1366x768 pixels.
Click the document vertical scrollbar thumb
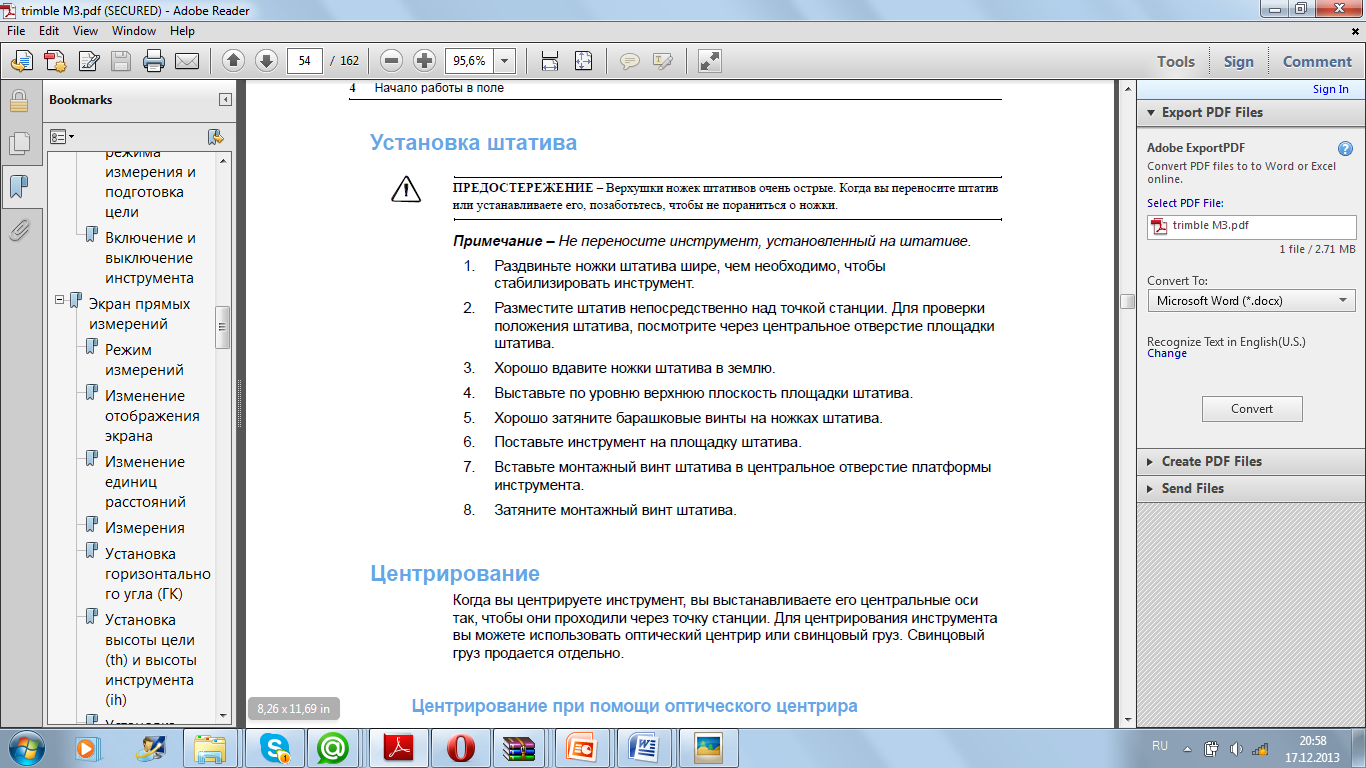click(x=1127, y=302)
